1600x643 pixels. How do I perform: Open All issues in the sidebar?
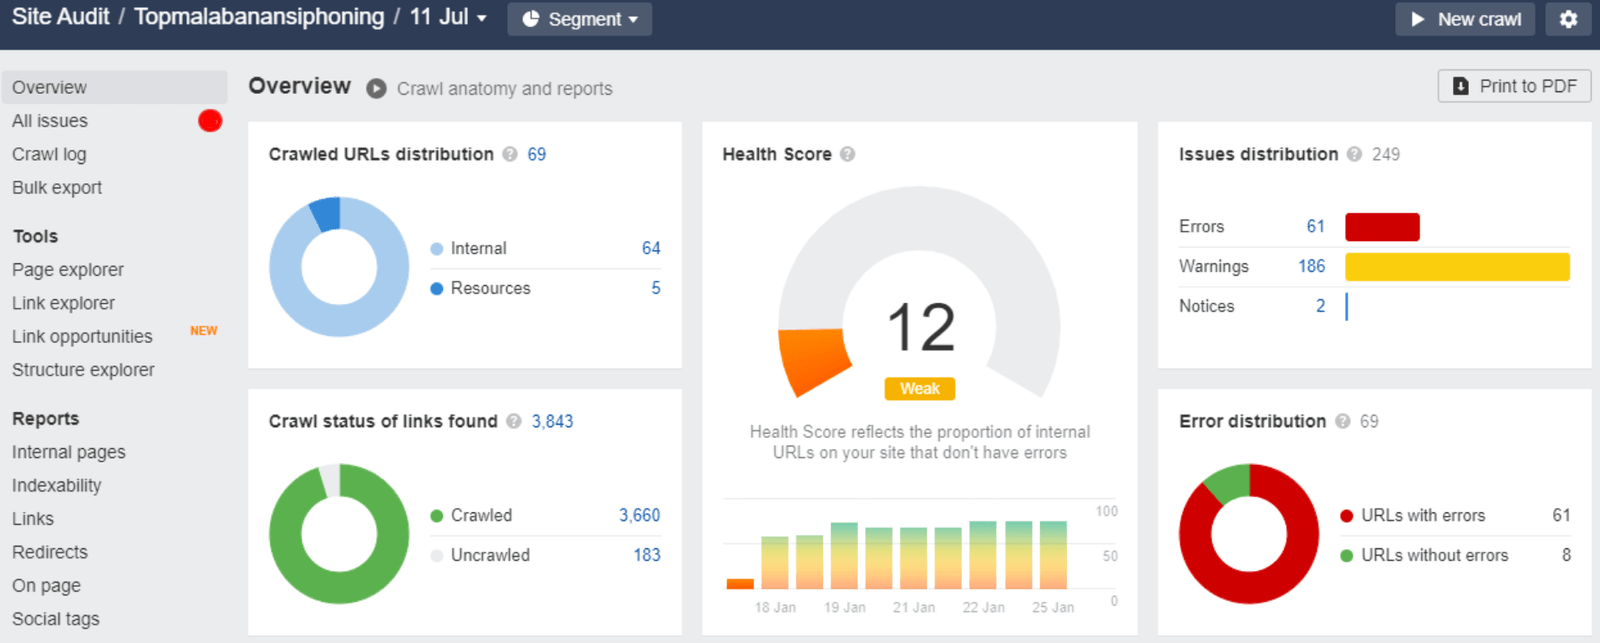click(x=50, y=121)
